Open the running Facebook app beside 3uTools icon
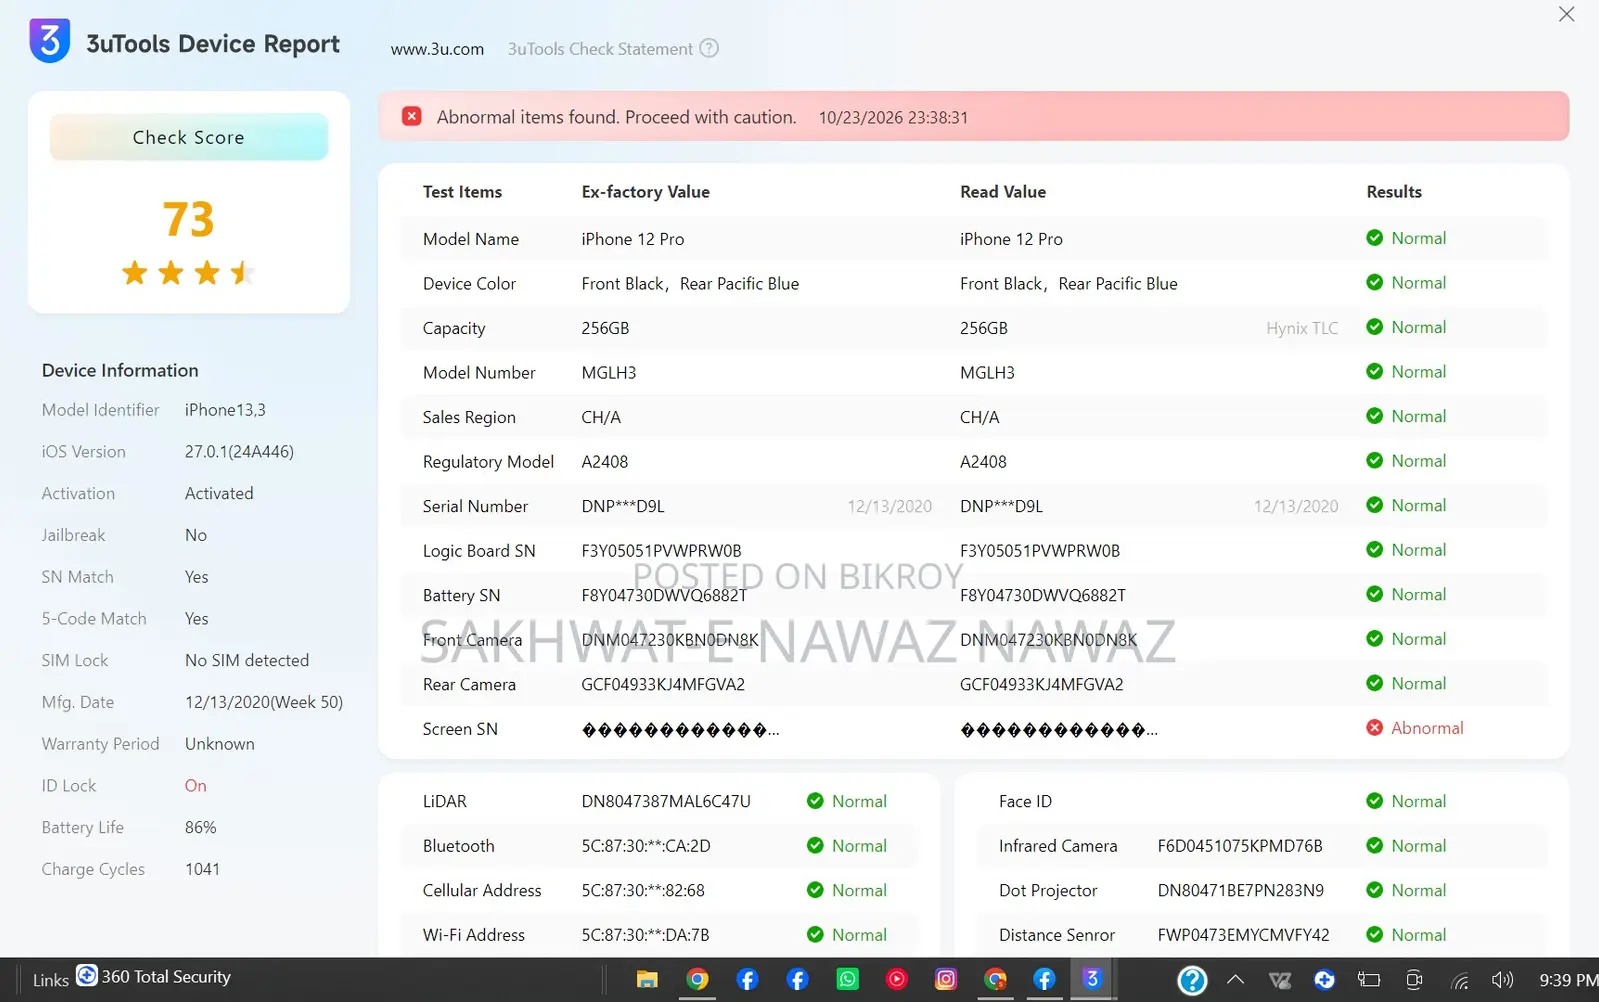 1044,980
